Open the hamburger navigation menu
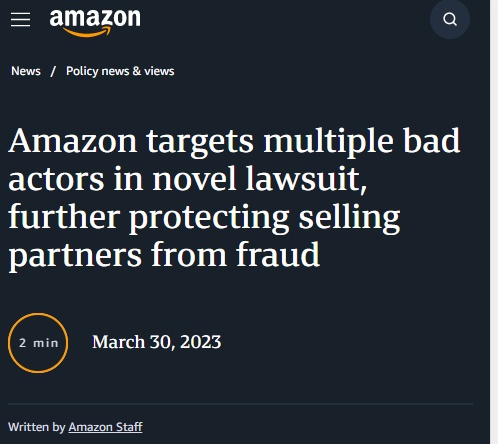The height and width of the screenshot is (444, 498). (20, 19)
